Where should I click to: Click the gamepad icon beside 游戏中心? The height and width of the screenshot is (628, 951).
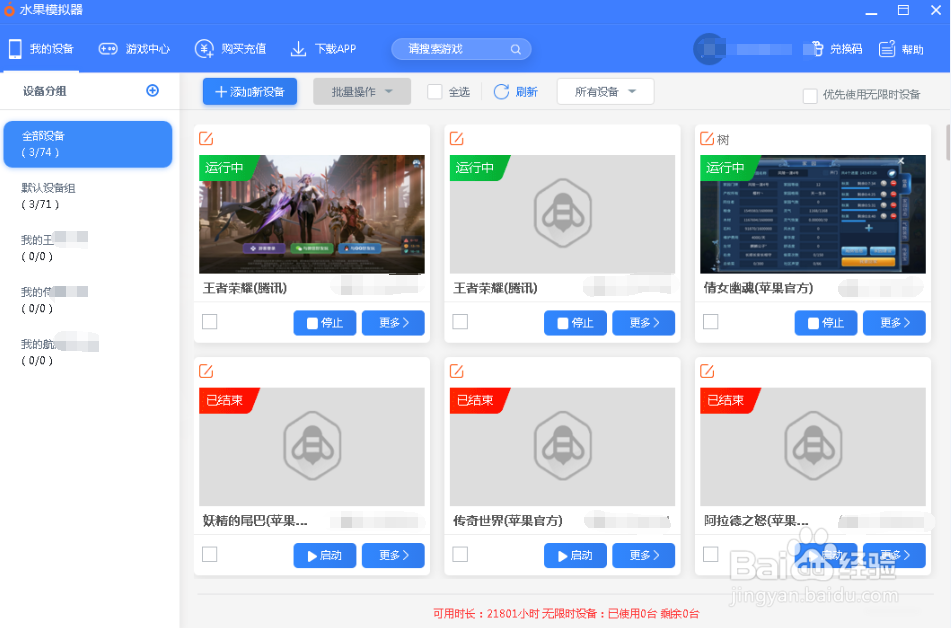[x=108, y=49]
